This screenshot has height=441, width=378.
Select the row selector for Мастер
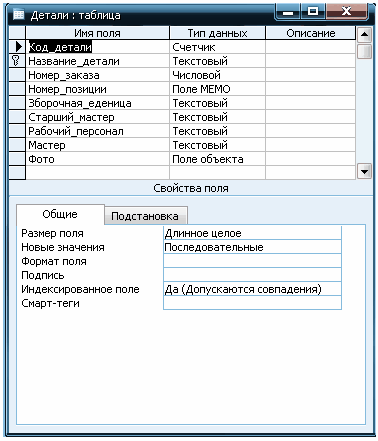[x=17, y=145]
